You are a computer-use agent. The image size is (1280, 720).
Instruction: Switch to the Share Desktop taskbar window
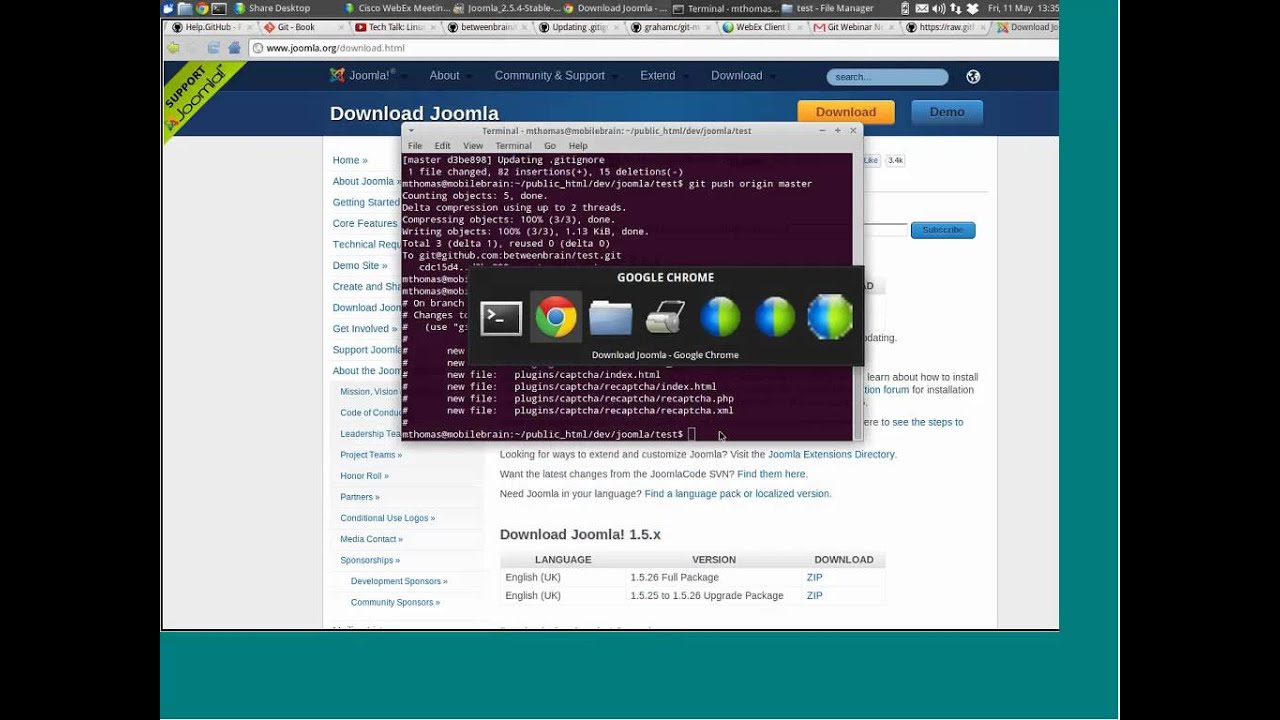(x=272, y=8)
